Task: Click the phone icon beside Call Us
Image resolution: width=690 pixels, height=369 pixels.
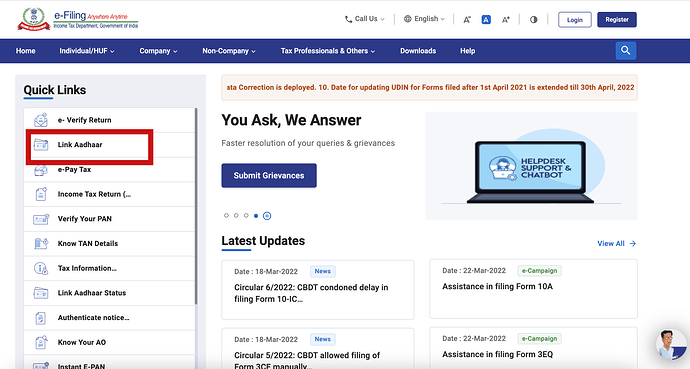Action: [348, 19]
